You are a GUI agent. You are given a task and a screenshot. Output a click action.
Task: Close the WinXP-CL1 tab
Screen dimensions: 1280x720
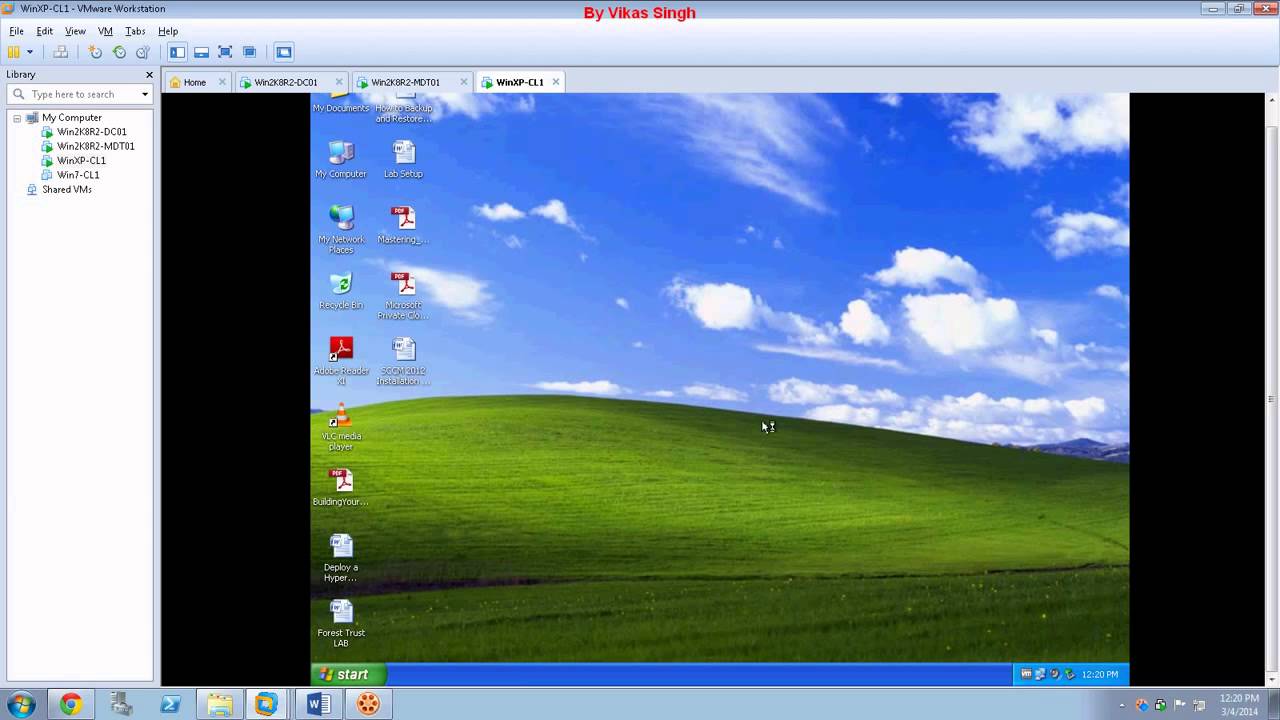pos(556,82)
